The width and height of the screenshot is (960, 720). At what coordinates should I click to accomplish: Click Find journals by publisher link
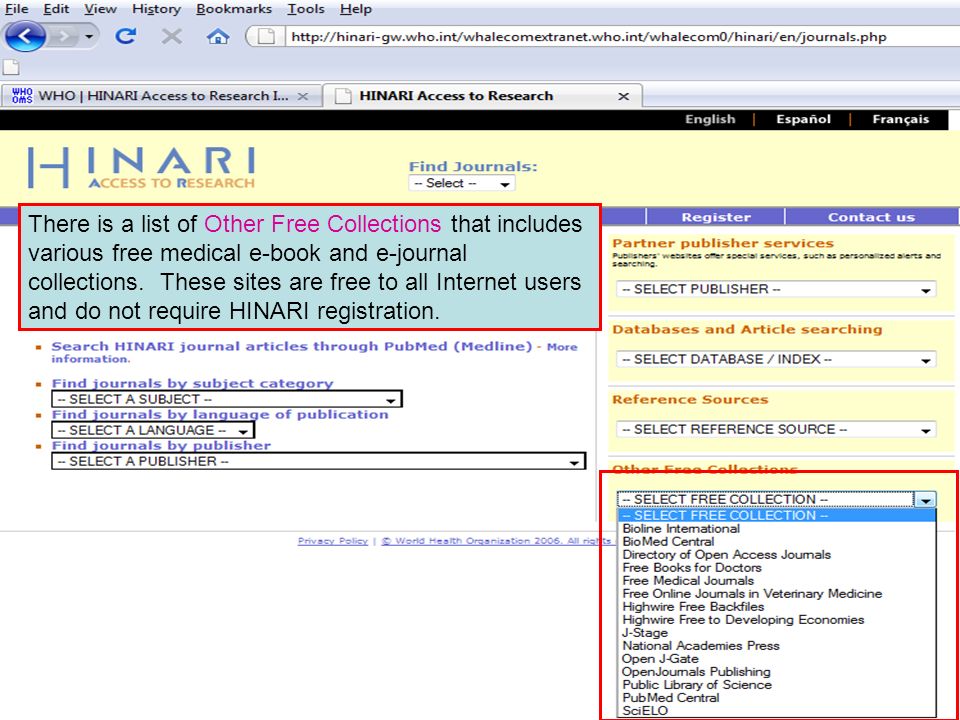[x=161, y=445]
